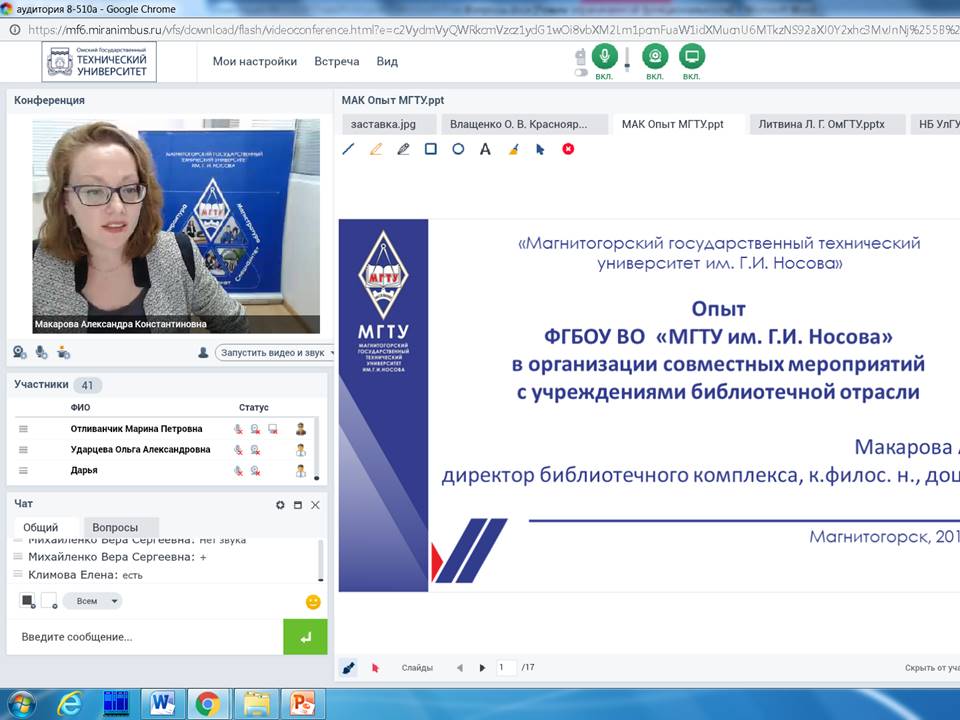The width and height of the screenshot is (960, 720).
Task: Click the slide number input field
Action: 506,667
